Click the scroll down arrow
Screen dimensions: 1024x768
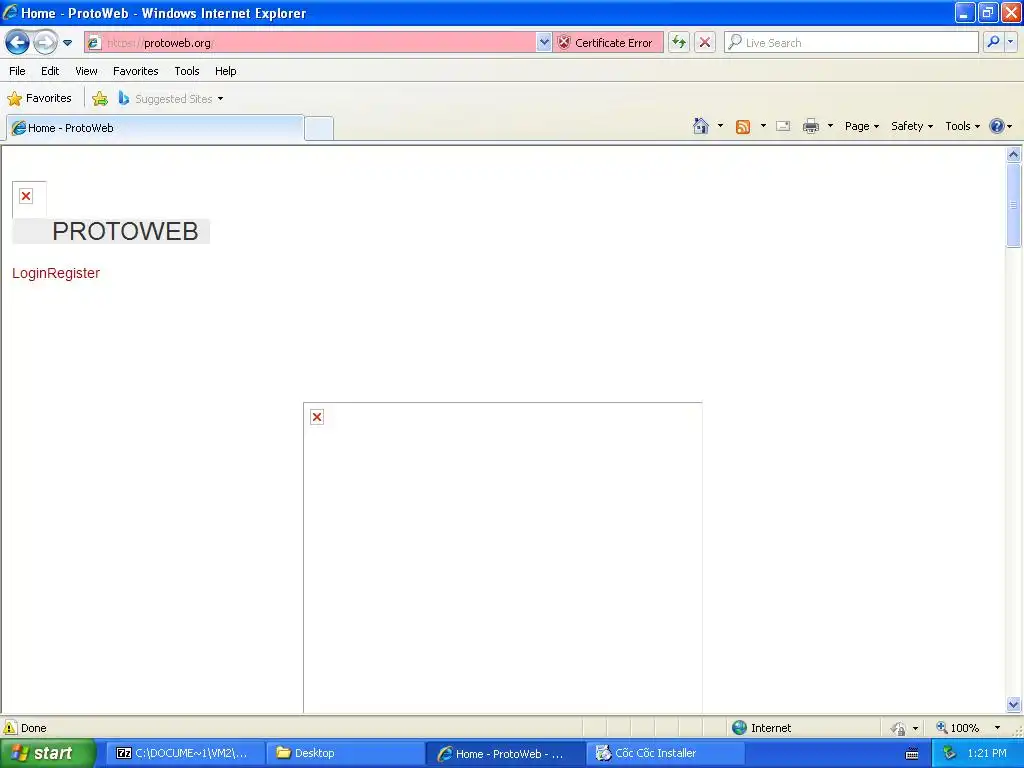tap(1014, 704)
